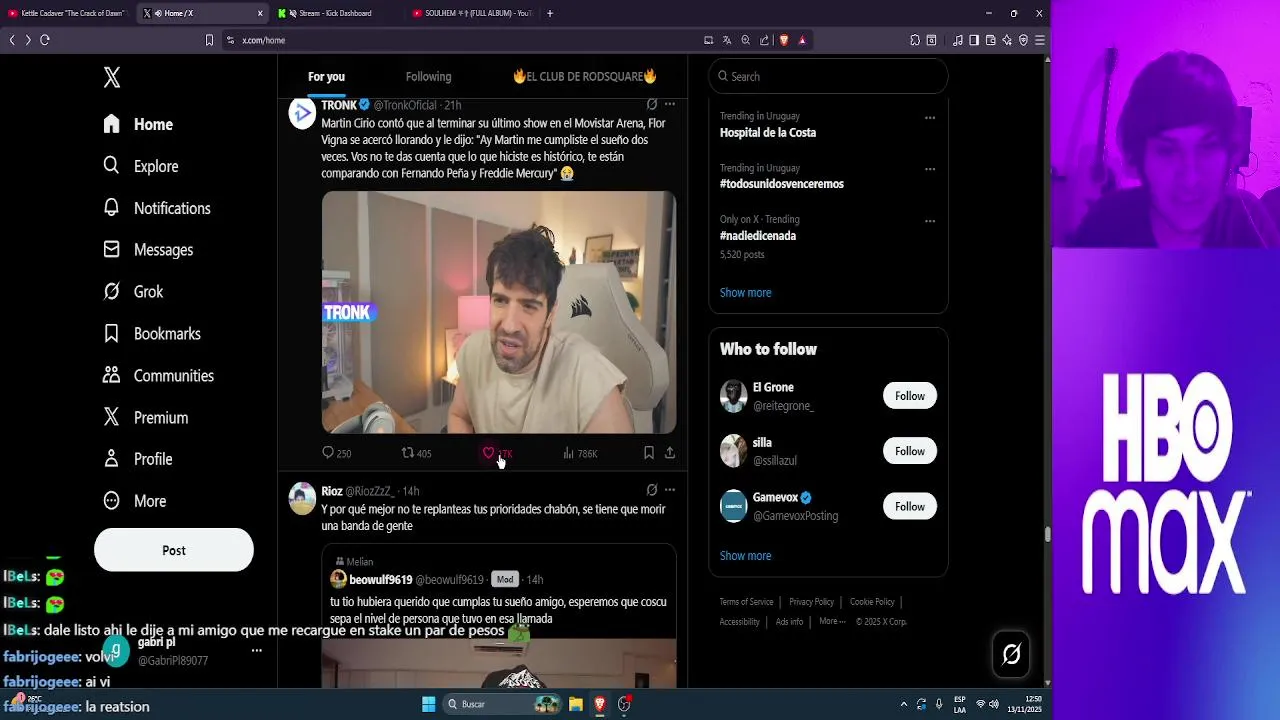Open more options for Hospital de la Costa trend
This screenshot has height=720, width=1280.
930,118
